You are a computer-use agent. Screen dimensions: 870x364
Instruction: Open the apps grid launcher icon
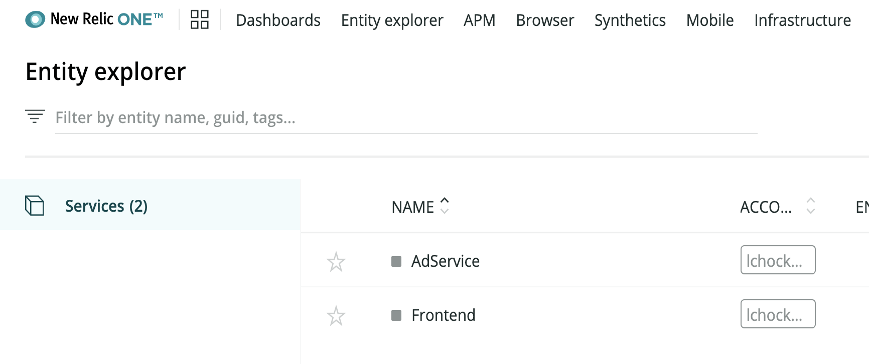(200, 19)
